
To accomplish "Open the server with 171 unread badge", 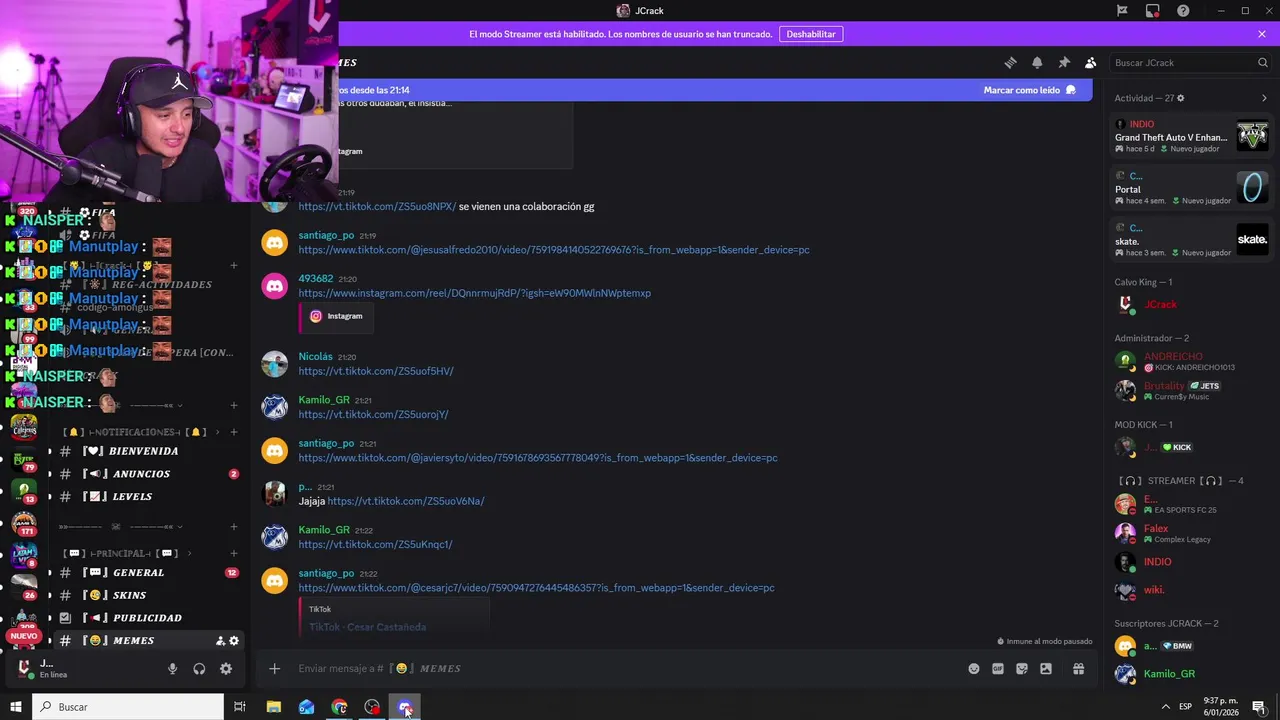I will (24, 523).
